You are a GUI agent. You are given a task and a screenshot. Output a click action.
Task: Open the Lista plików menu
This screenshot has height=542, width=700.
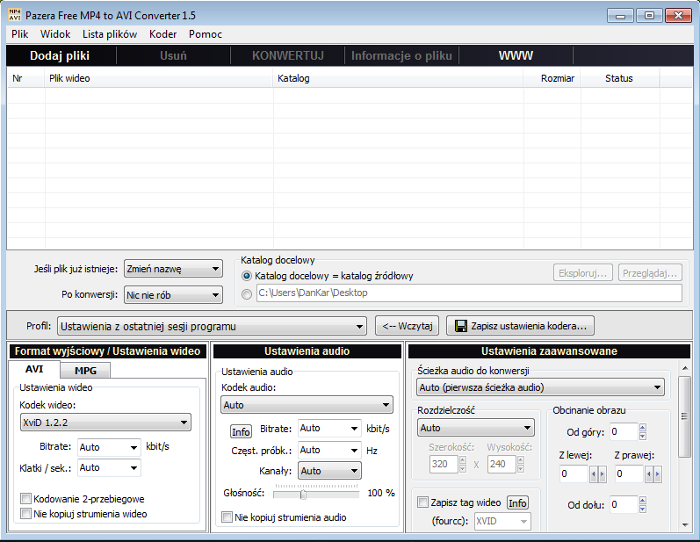[x=109, y=34]
